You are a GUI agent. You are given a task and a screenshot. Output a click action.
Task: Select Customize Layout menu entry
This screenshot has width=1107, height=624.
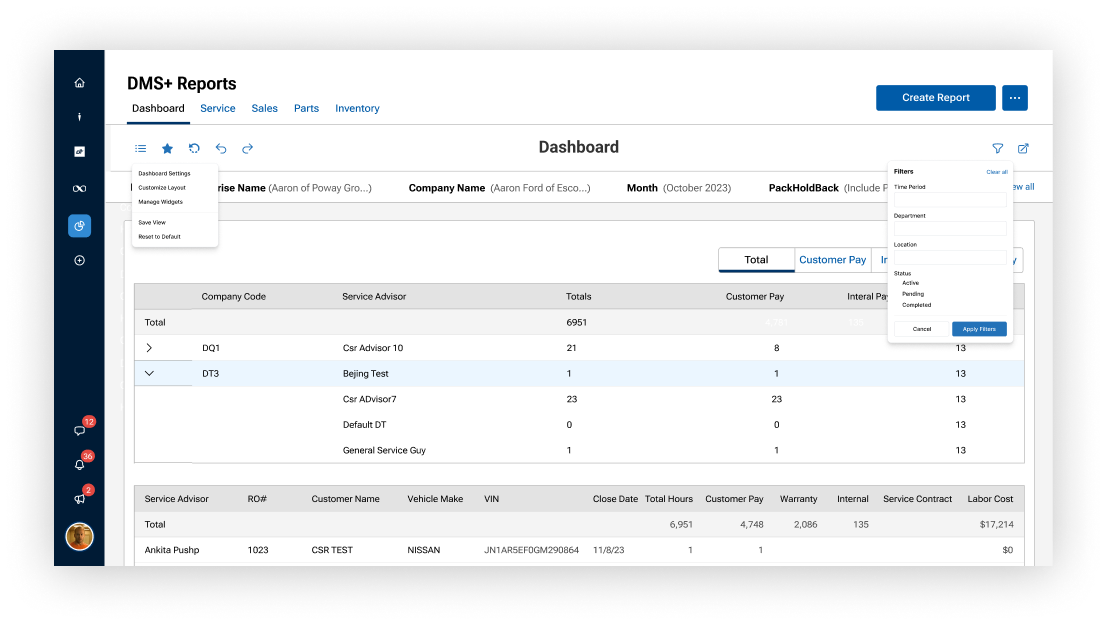point(162,188)
